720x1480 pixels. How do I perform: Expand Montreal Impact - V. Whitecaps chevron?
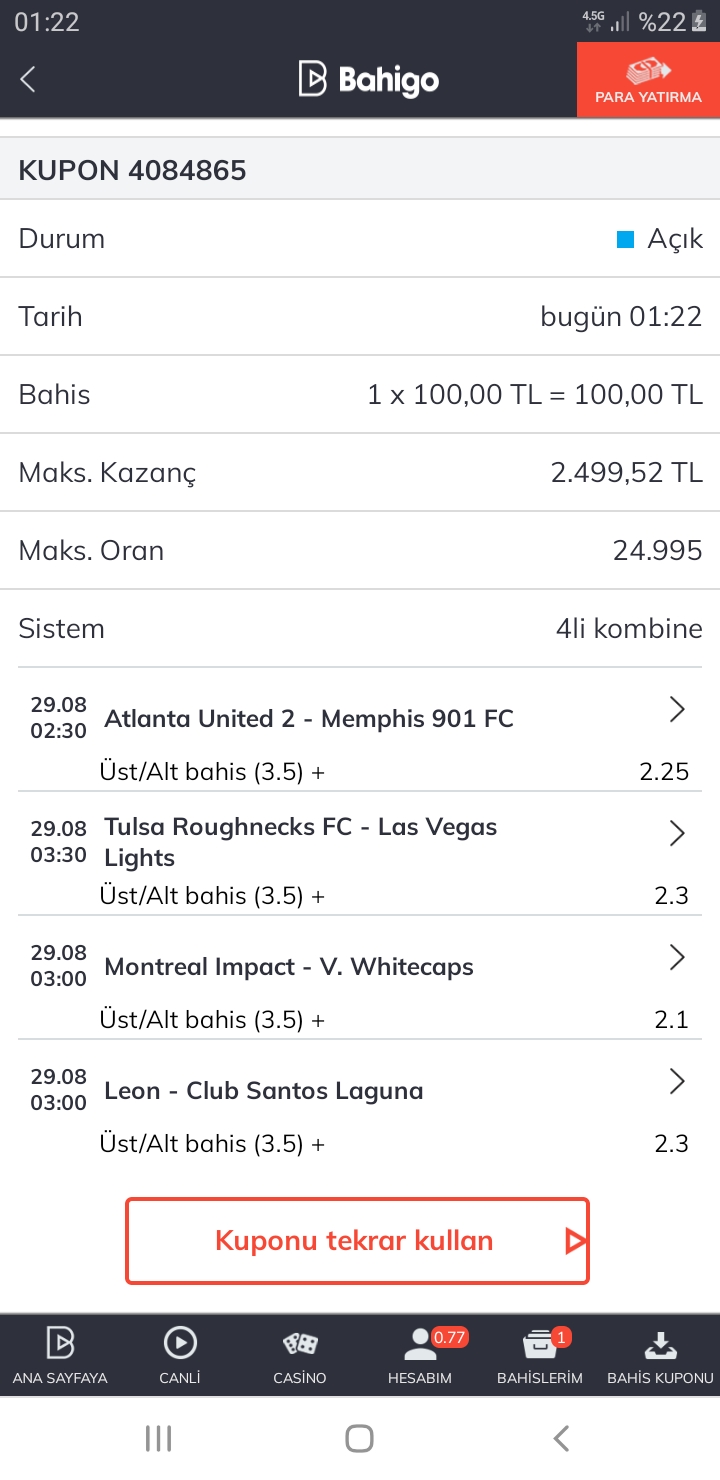(677, 958)
